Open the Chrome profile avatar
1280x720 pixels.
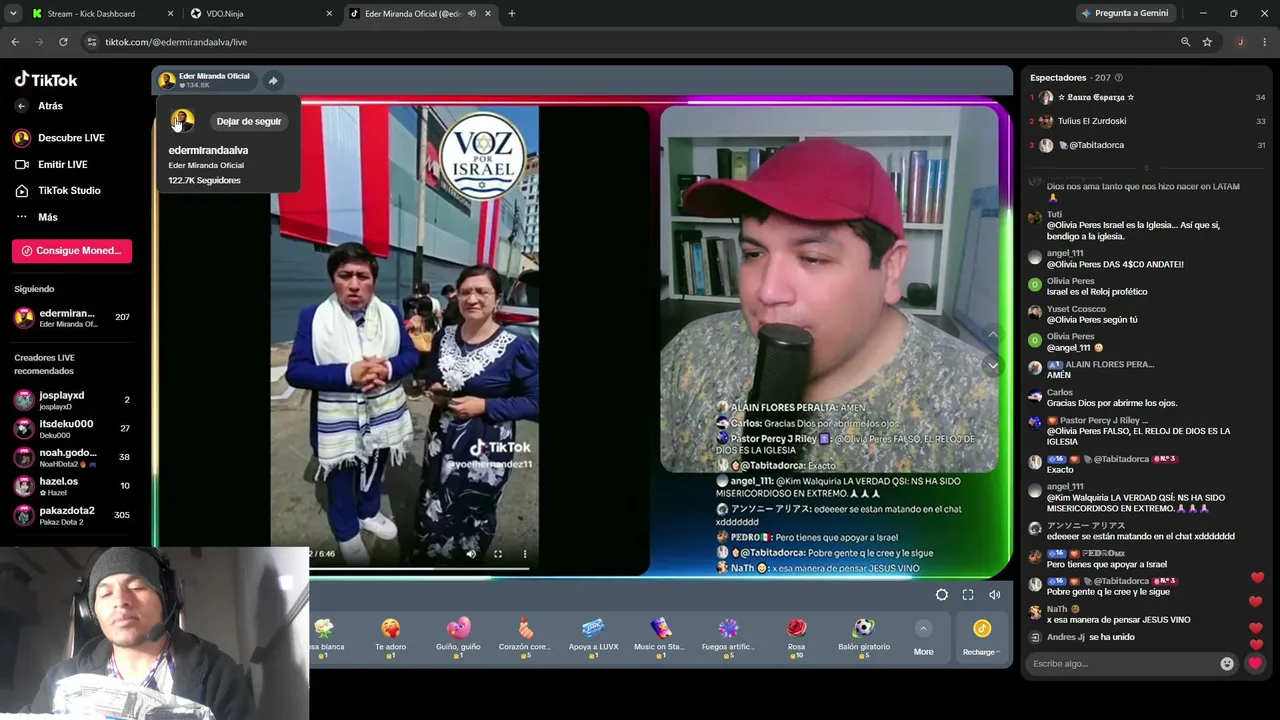(x=1240, y=42)
